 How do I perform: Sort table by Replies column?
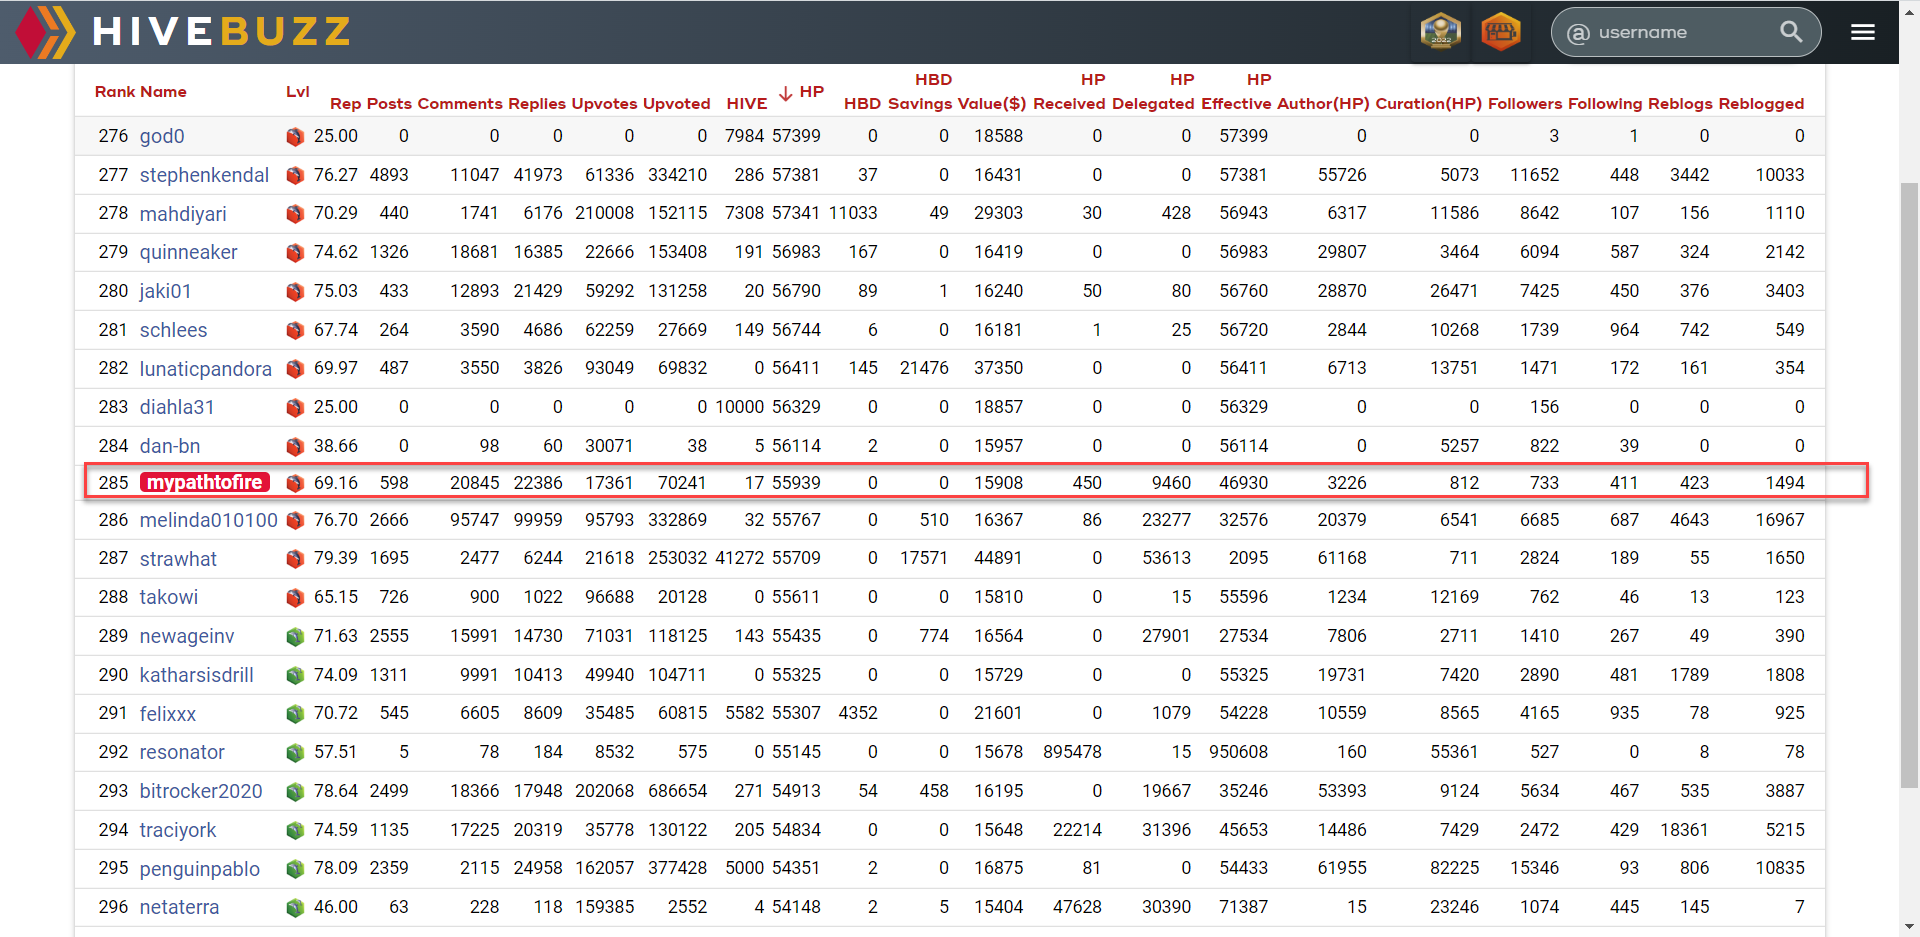pyautogui.click(x=537, y=104)
